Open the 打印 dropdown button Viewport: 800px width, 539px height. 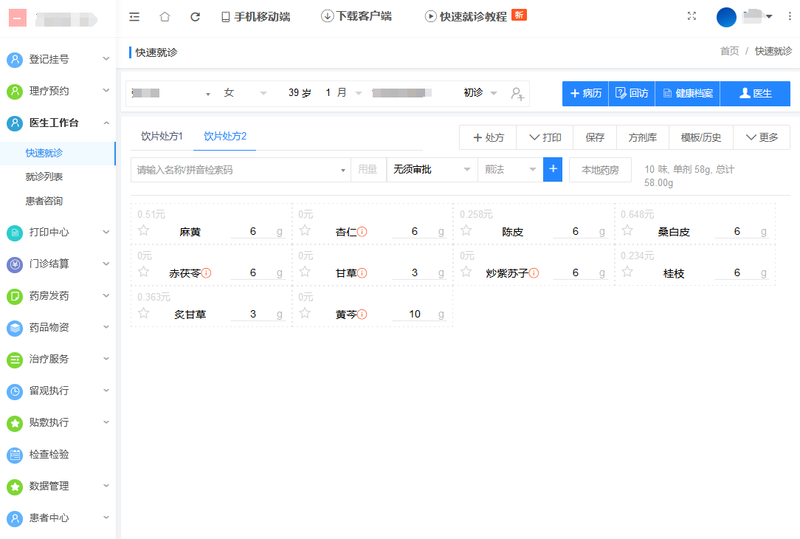pyautogui.click(x=544, y=137)
